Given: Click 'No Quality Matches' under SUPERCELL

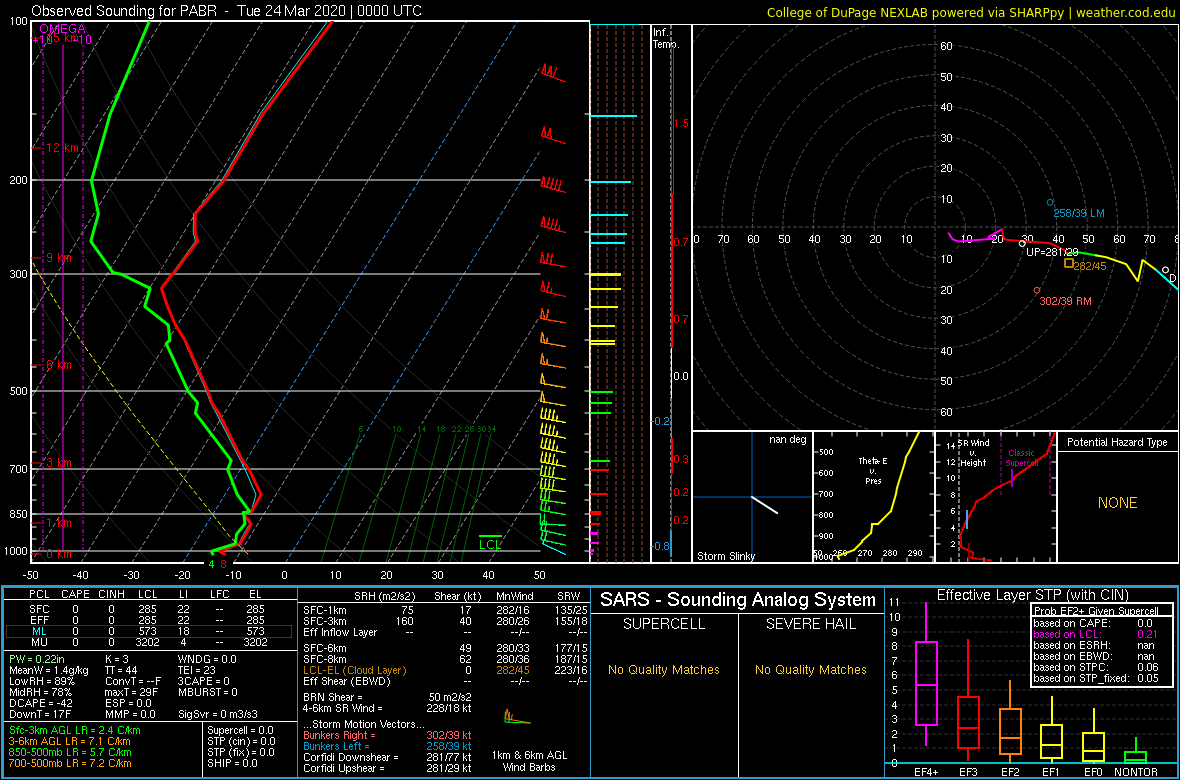Looking at the screenshot, I should point(664,669).
